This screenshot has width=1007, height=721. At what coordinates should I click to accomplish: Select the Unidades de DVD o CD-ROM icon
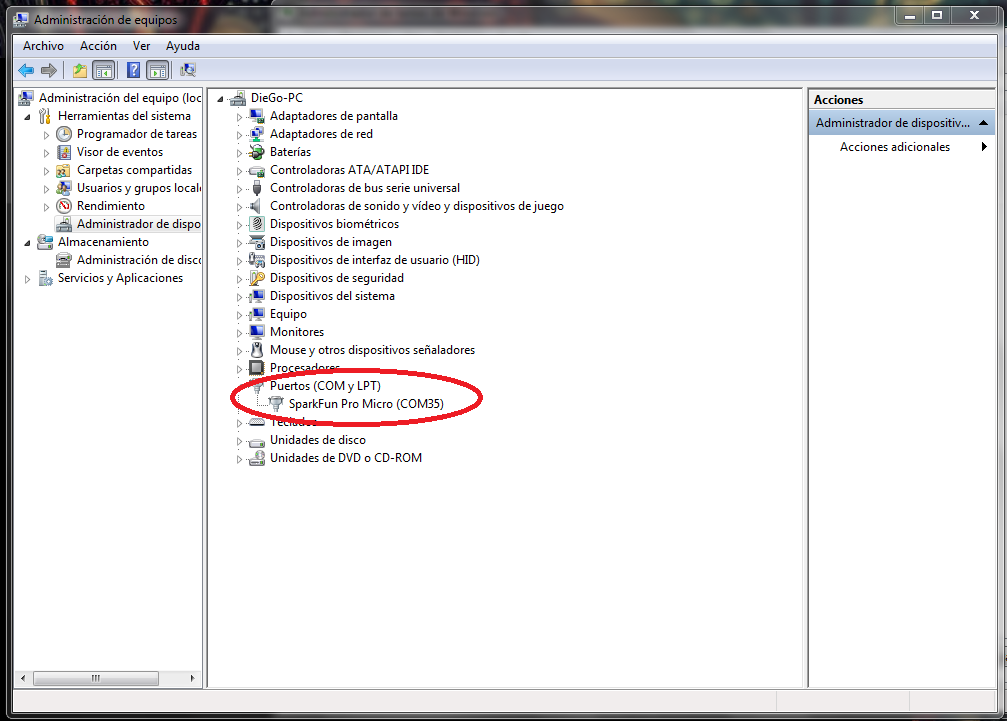(x=257, y=458)
